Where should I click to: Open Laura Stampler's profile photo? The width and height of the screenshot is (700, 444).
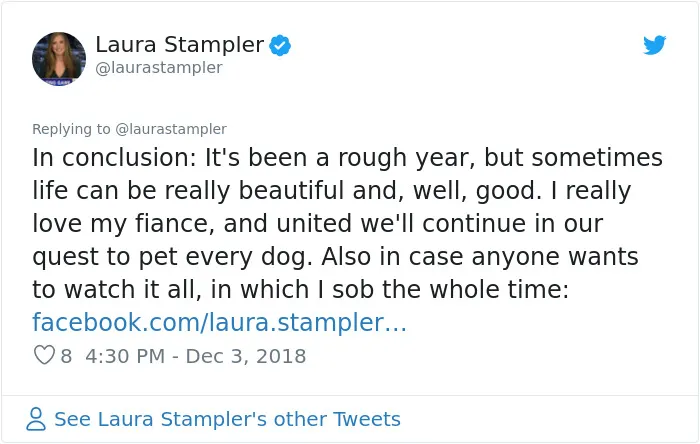point(58,58)
